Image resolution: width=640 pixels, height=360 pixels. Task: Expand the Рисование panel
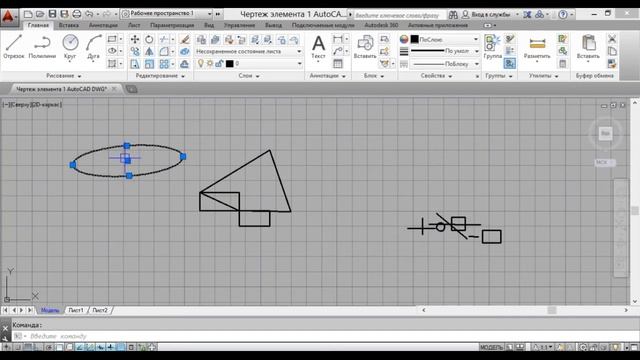coord(64,76)
